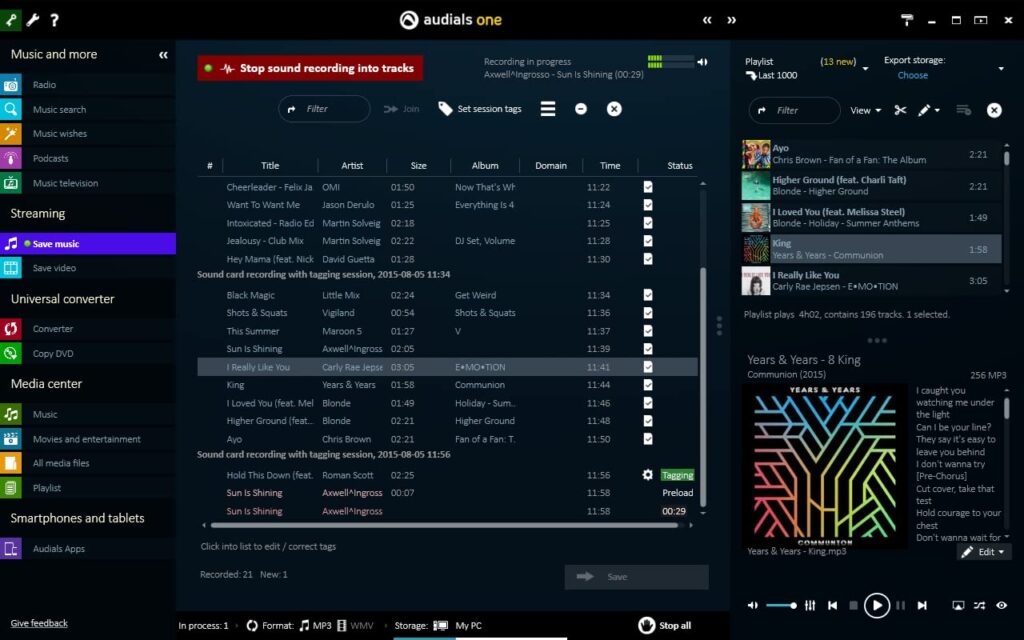1024x640 pixels.
Task: Toggle the checkbox for Shots & Squats
Action: (x=648, y=313)
